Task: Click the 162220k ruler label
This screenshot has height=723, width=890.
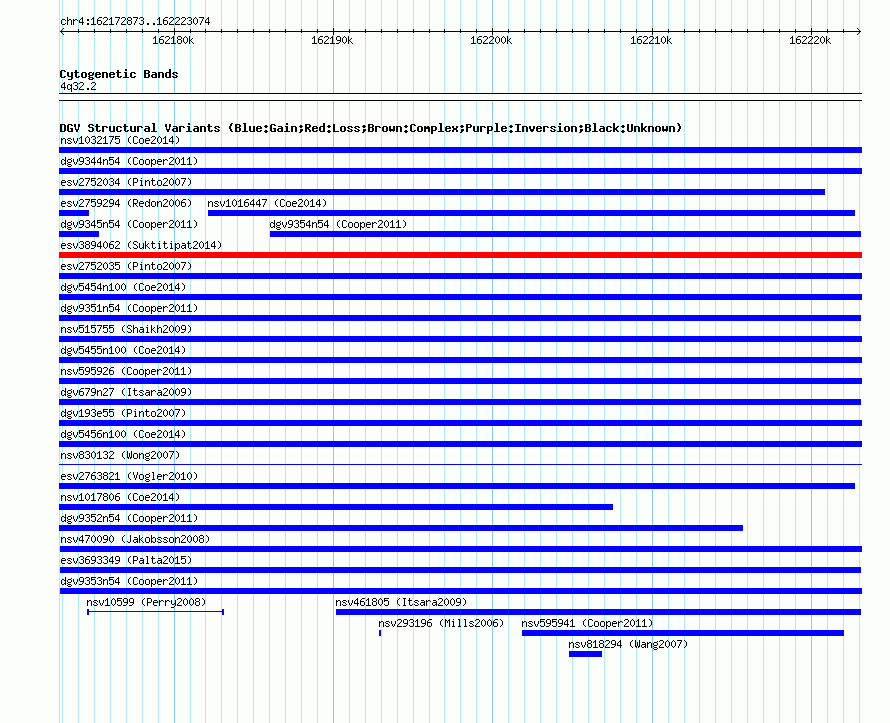Action: point(810,40)
